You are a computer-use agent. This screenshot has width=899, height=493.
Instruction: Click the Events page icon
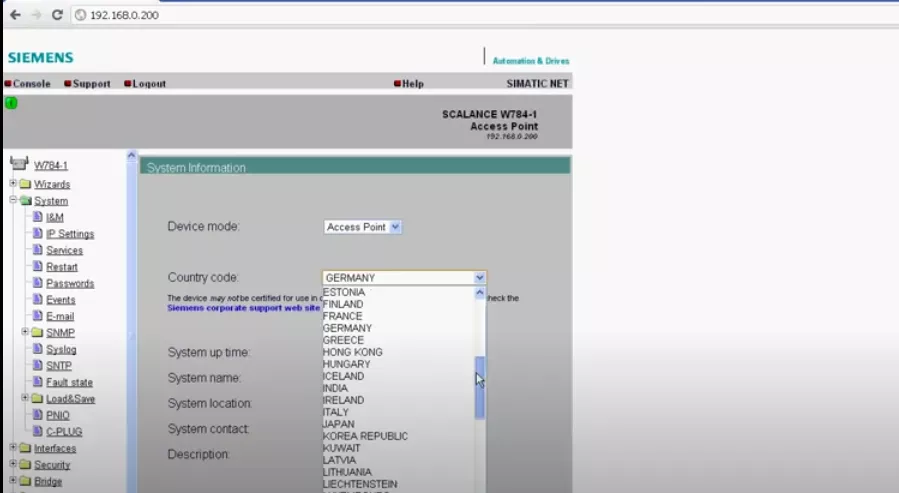tap(37, 299)
